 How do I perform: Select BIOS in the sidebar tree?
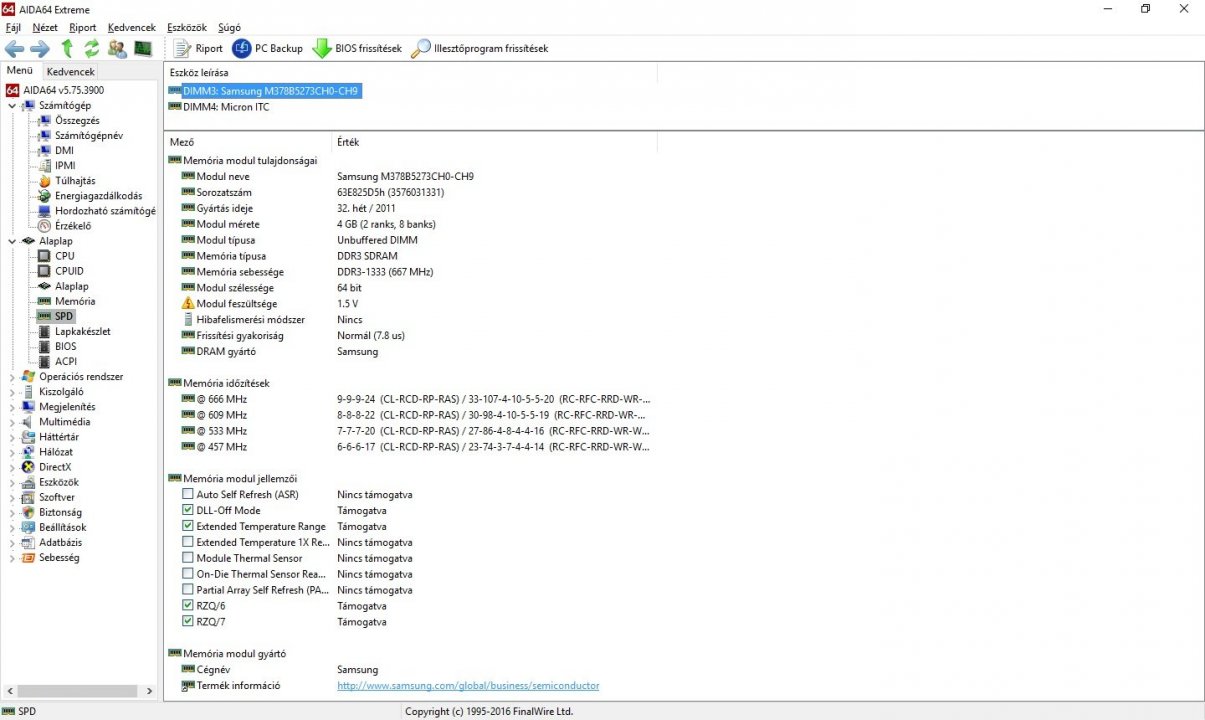click(x=65, y=346)
